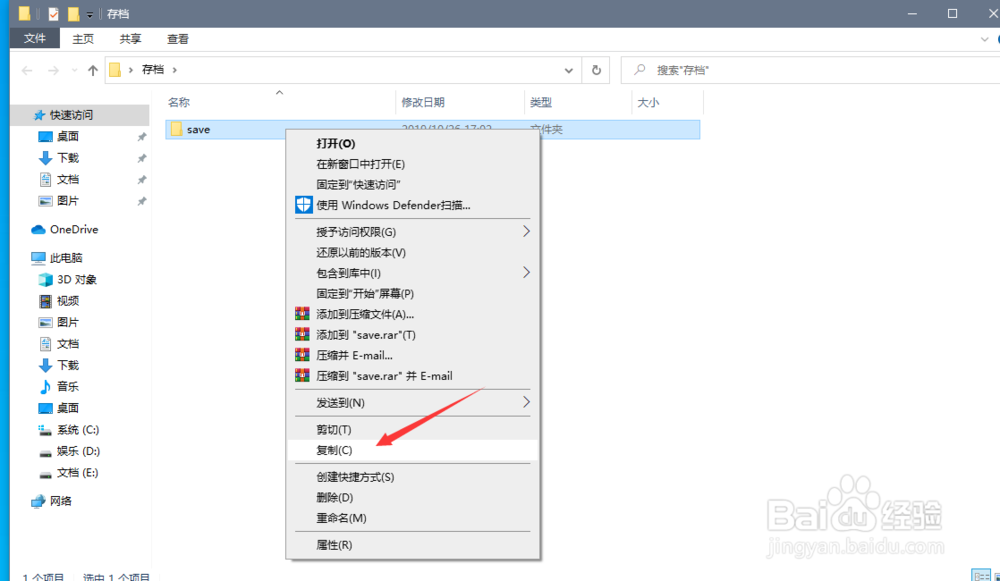Open 存档 via the breadcrumb link
Screen dimensions: 1000x581
pos(155,69)
